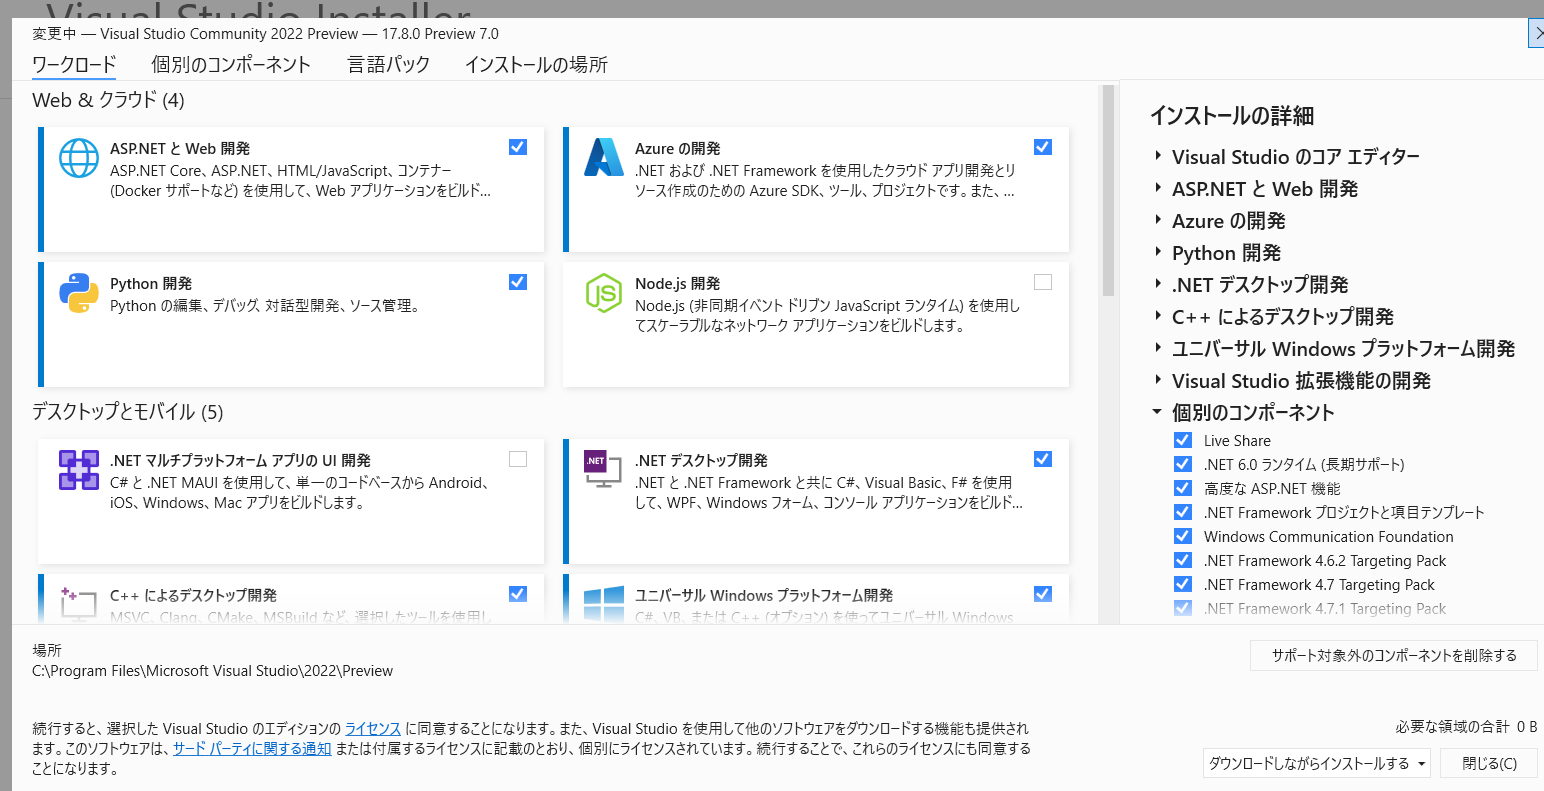The image size is (1544, 791).
Task: Select the ワークロード tab
Action: 74,65
